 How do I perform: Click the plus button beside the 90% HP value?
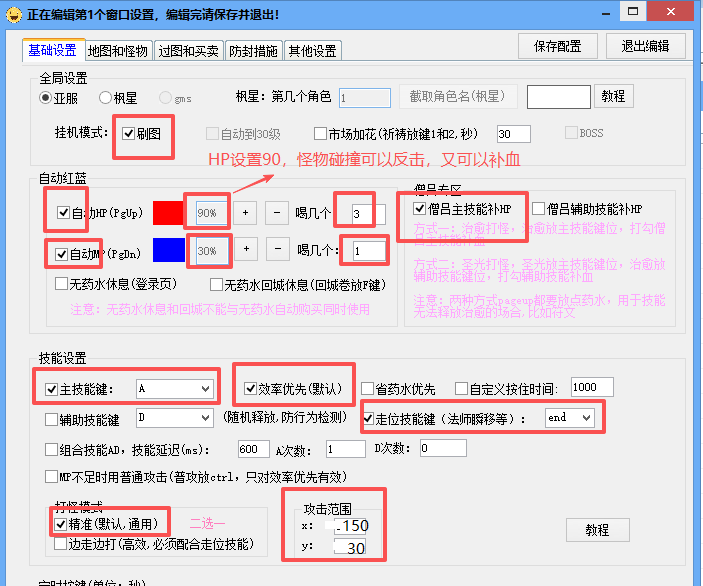click(x=247, y=213)
